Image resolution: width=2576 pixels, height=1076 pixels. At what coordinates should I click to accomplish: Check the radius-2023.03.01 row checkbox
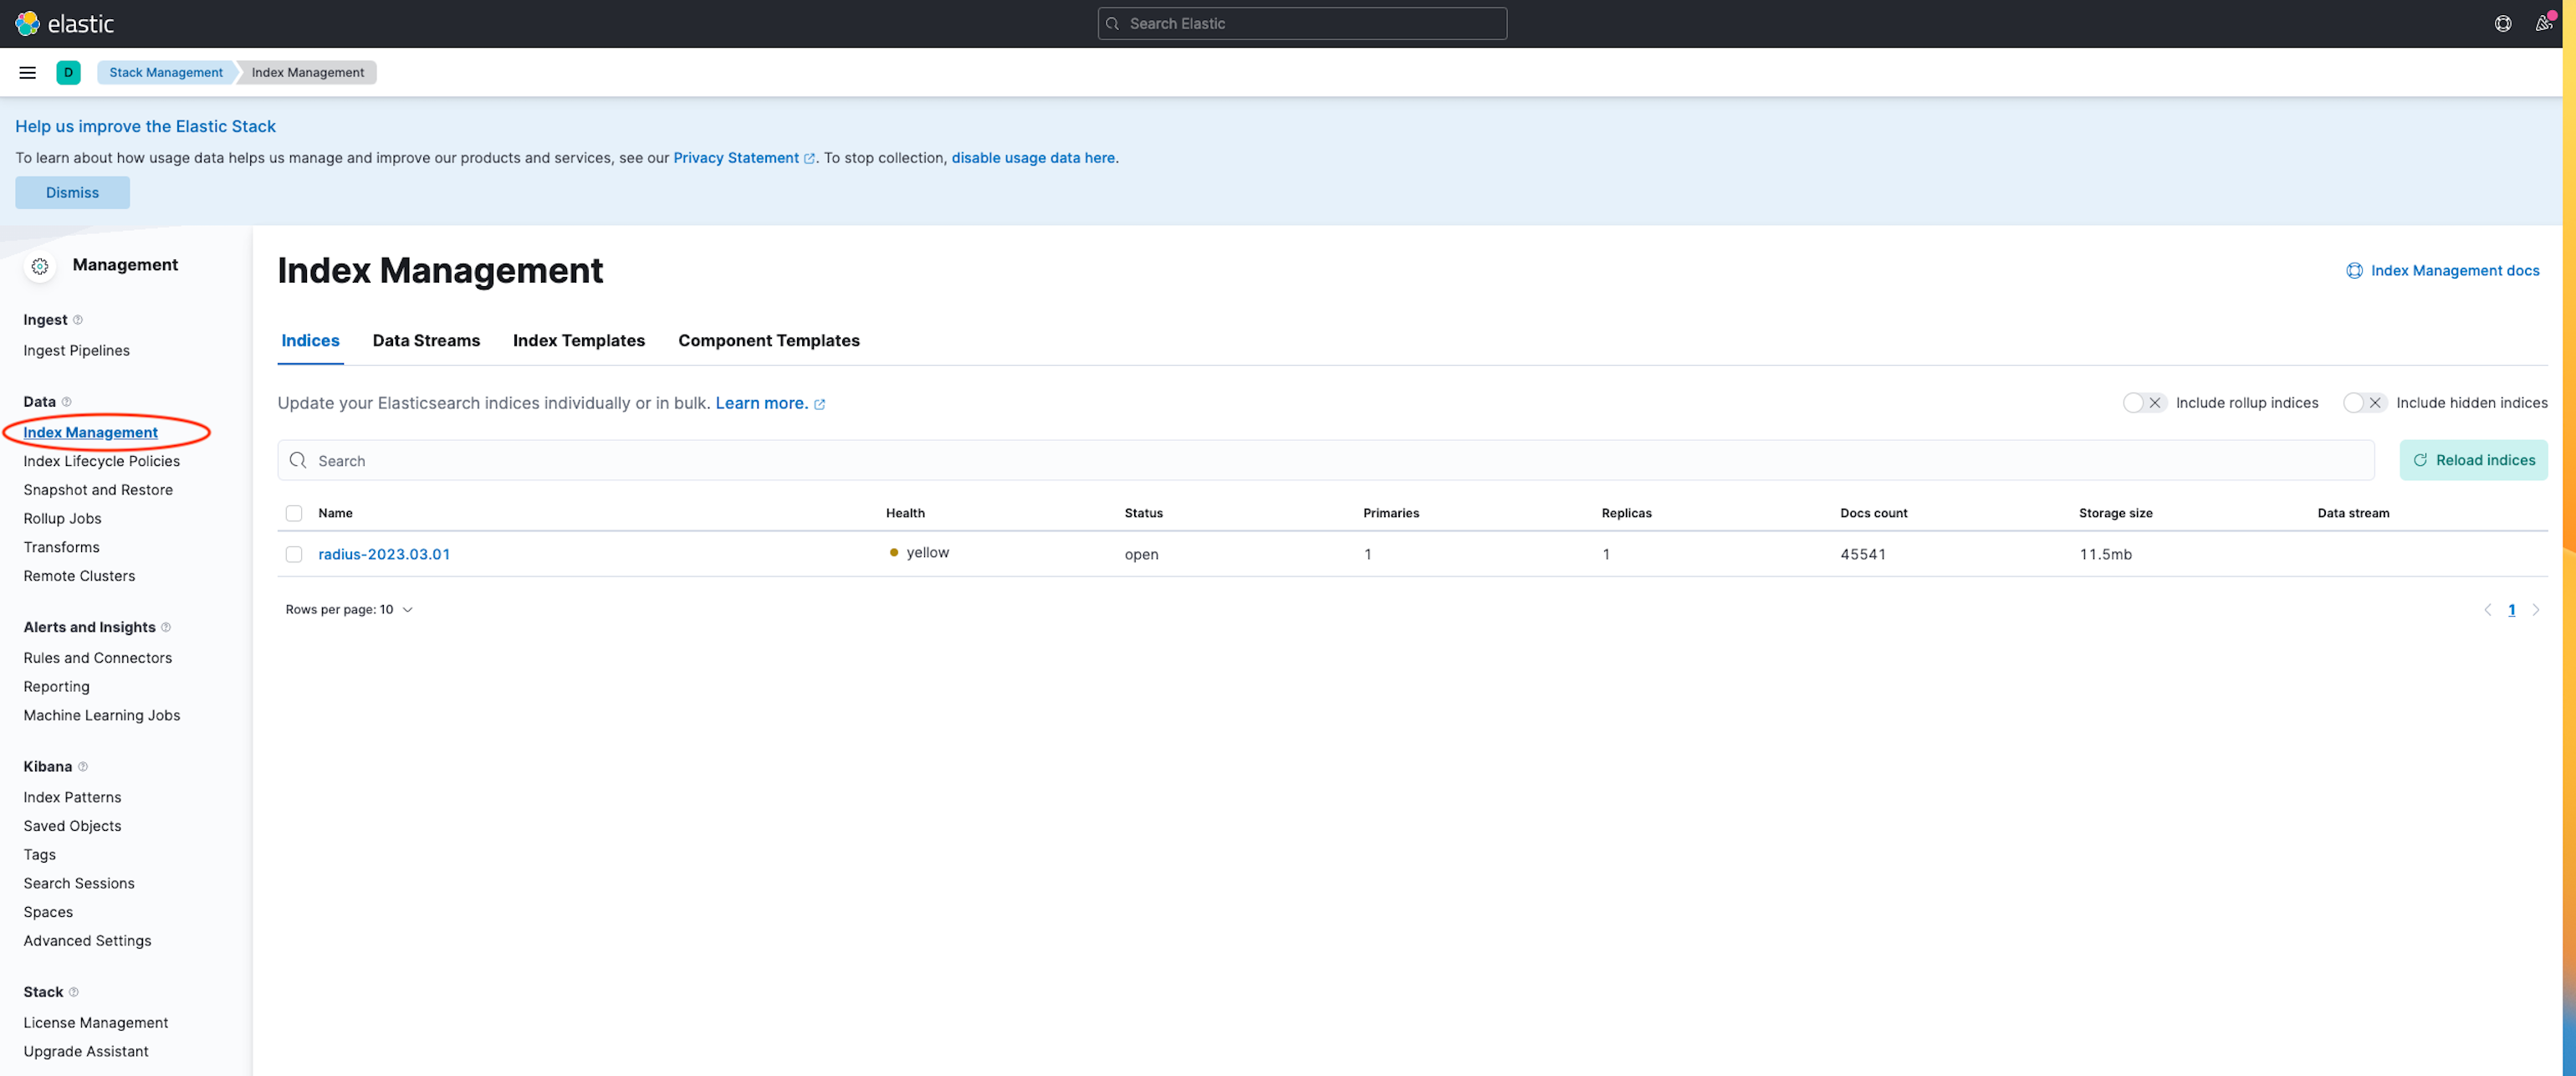coord(294,554)
